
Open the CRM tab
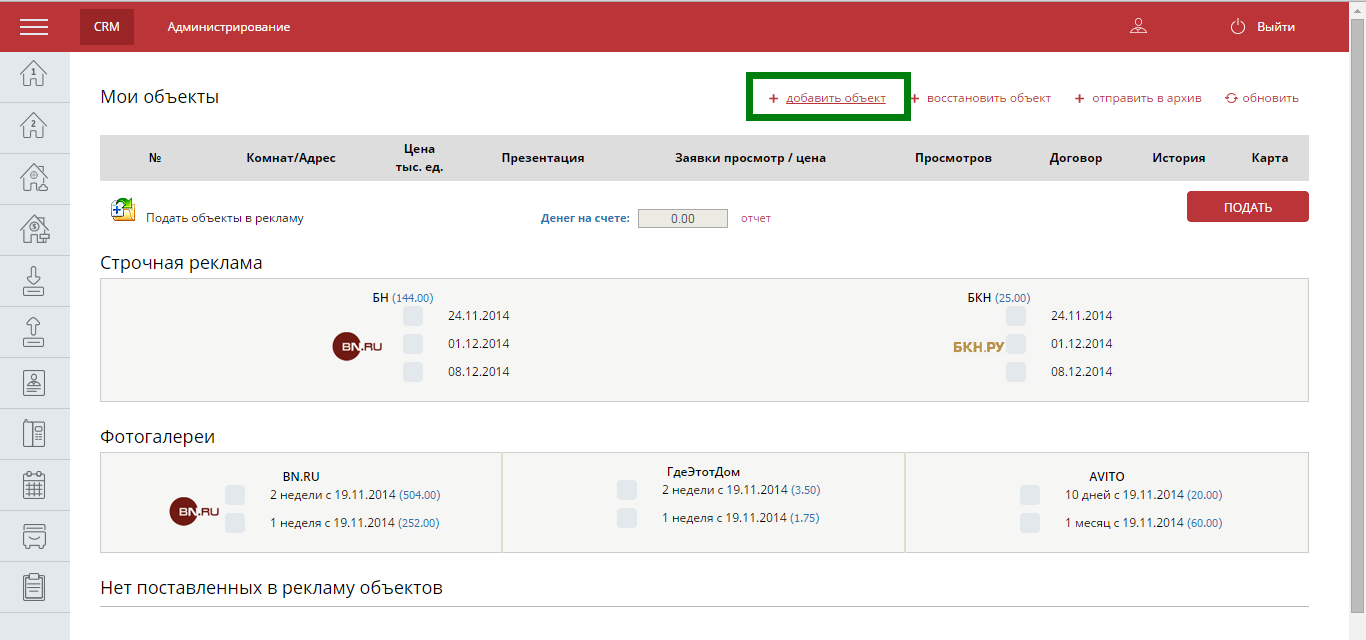[107, 27]
